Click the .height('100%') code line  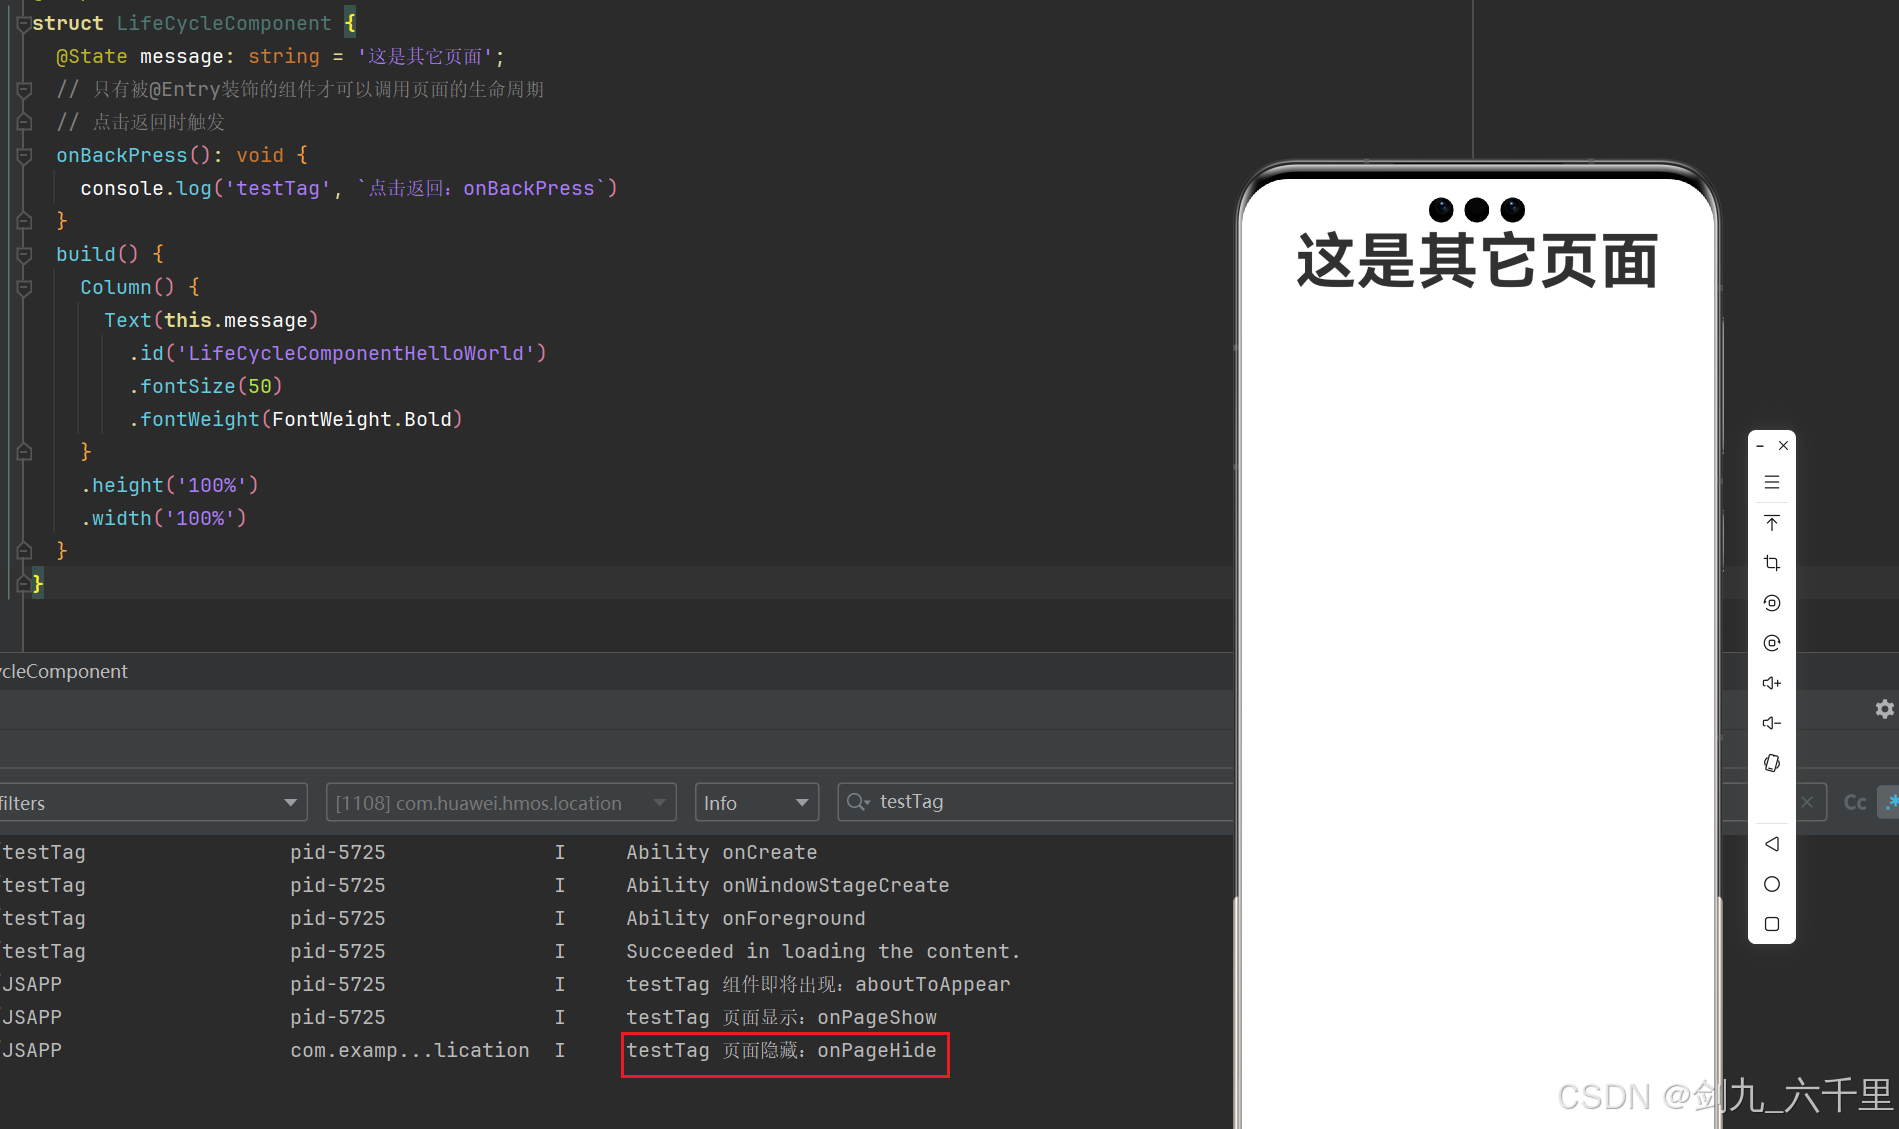click(170, 486)
